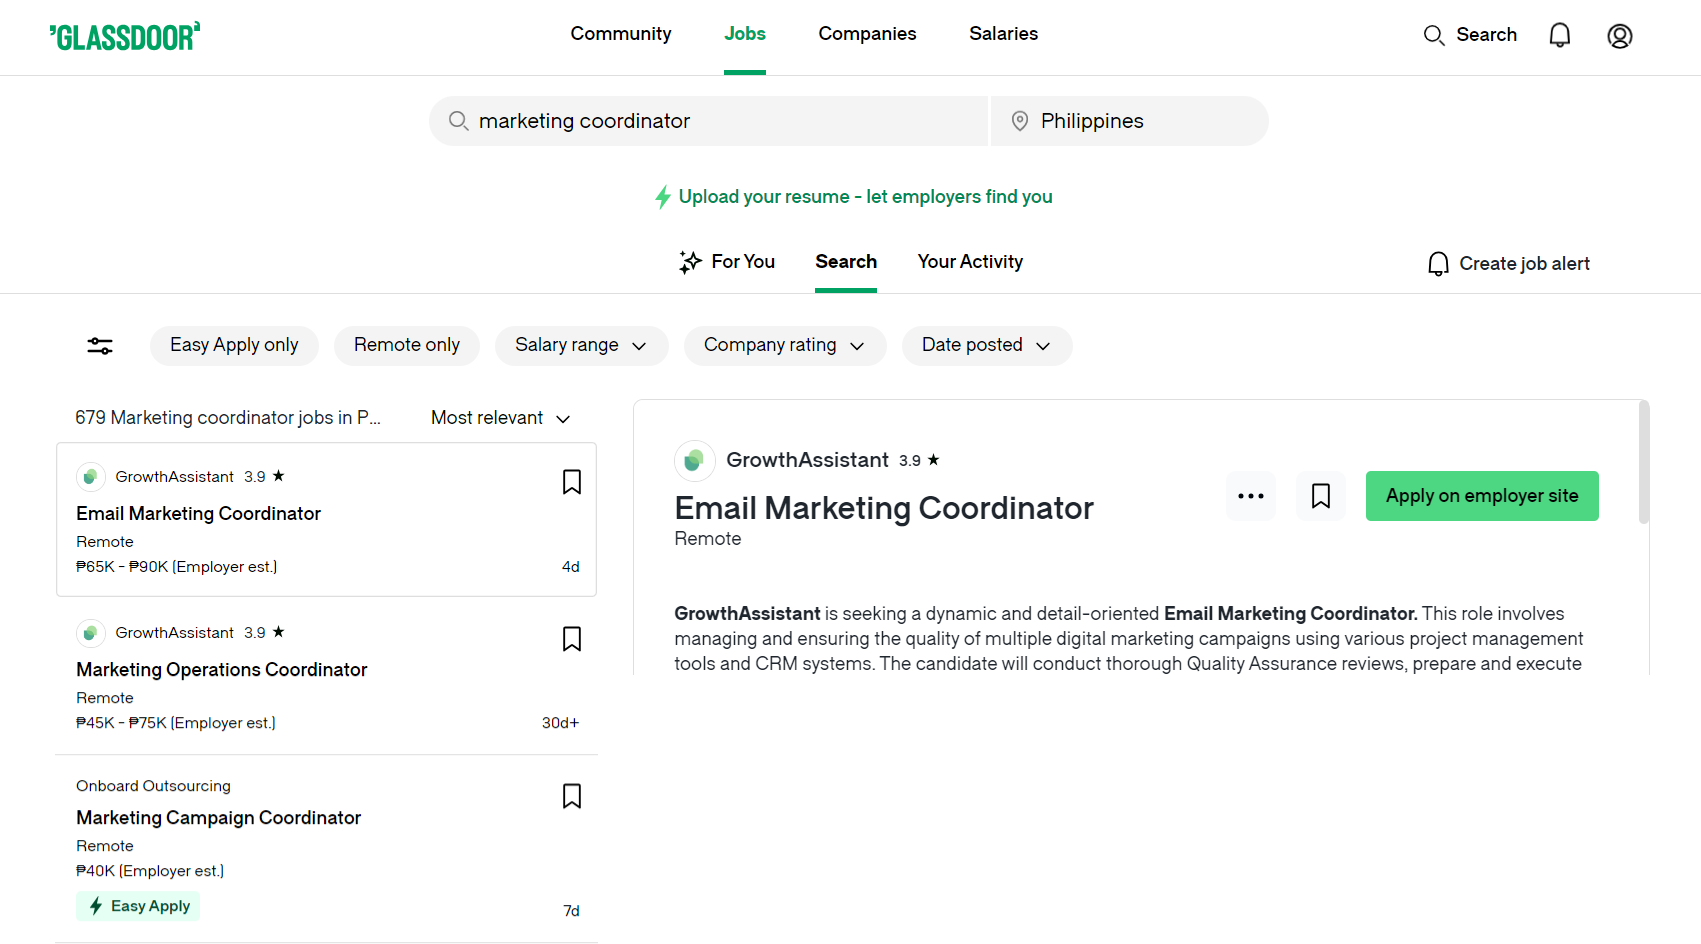Click the ₱40K (Employer est.) salary text
The height and width of the screenshot is (944, 1701).
tap(150, 871)
